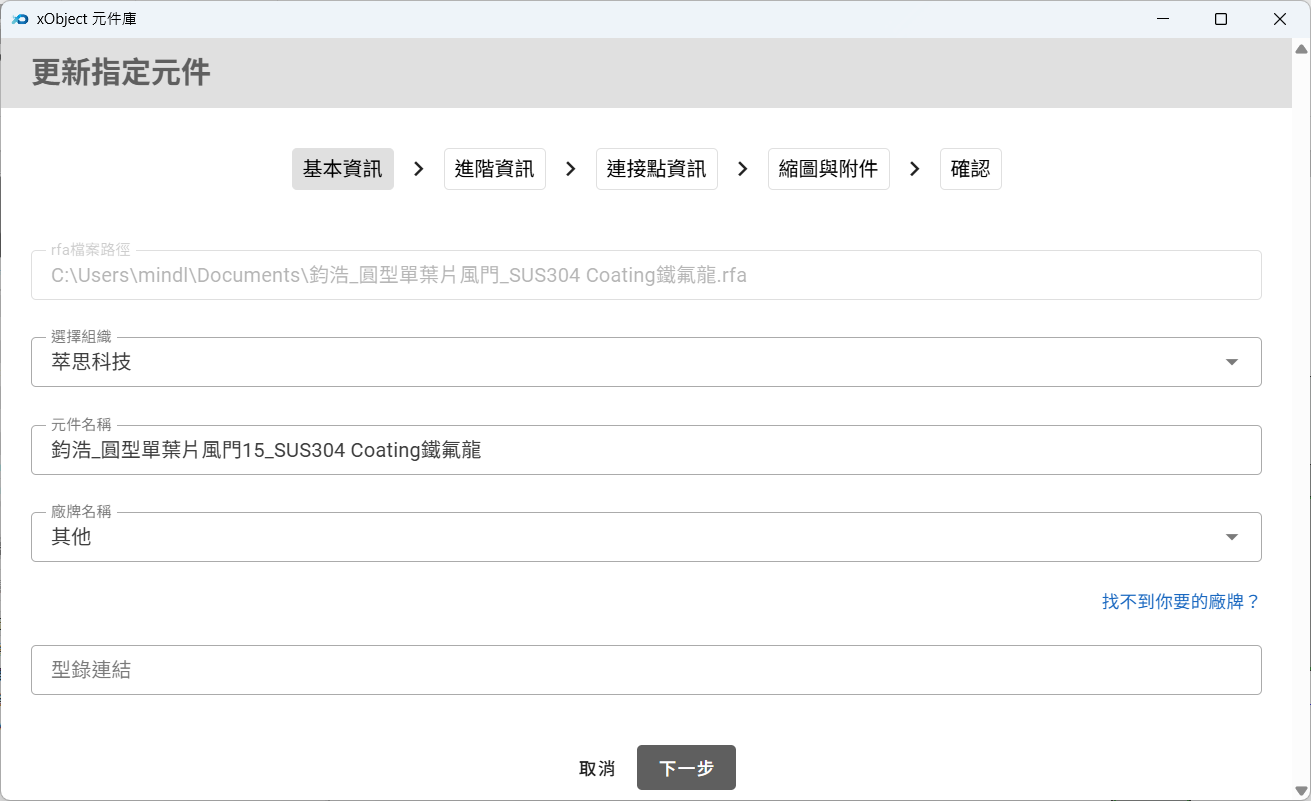
Task: Focus the 元件名稱 text field
Action: click(x=645, y=450)
